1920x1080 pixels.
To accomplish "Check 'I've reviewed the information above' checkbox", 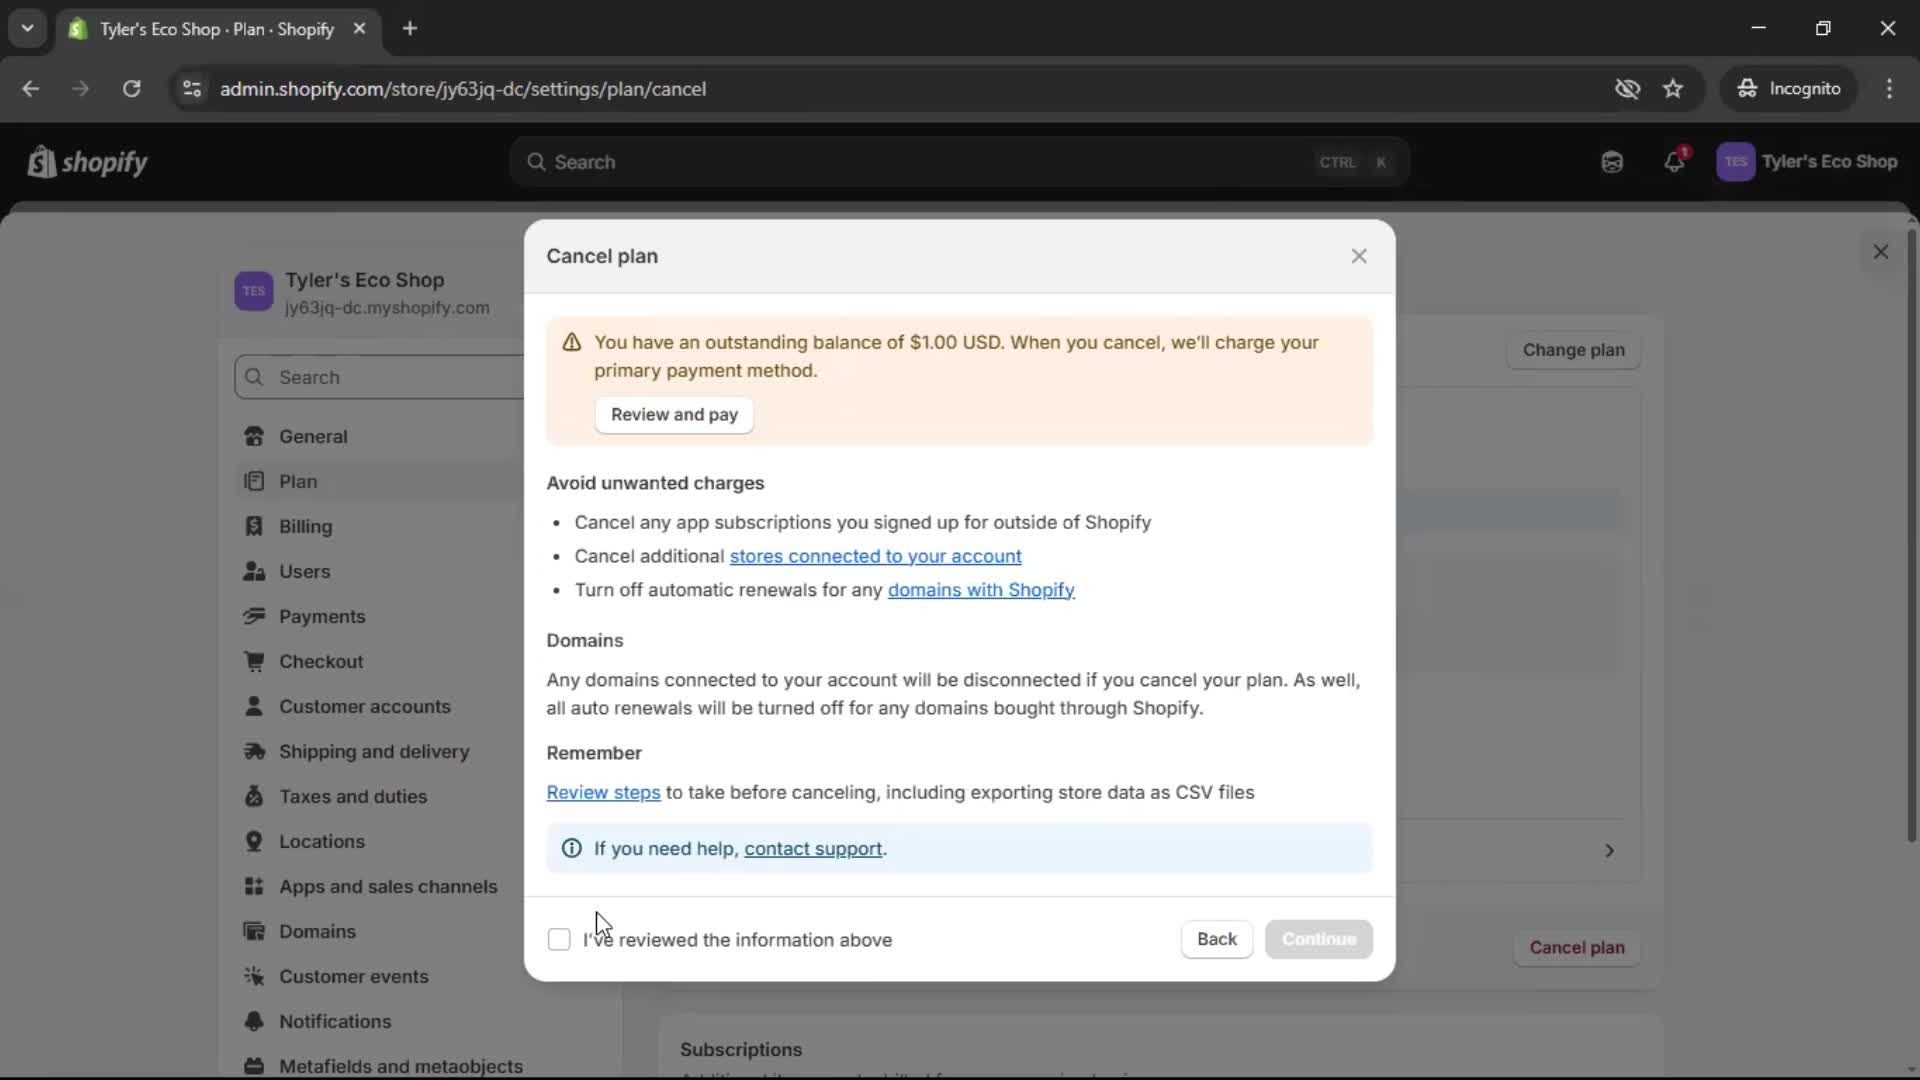I will pyautogui.click(x=559, y=939).
